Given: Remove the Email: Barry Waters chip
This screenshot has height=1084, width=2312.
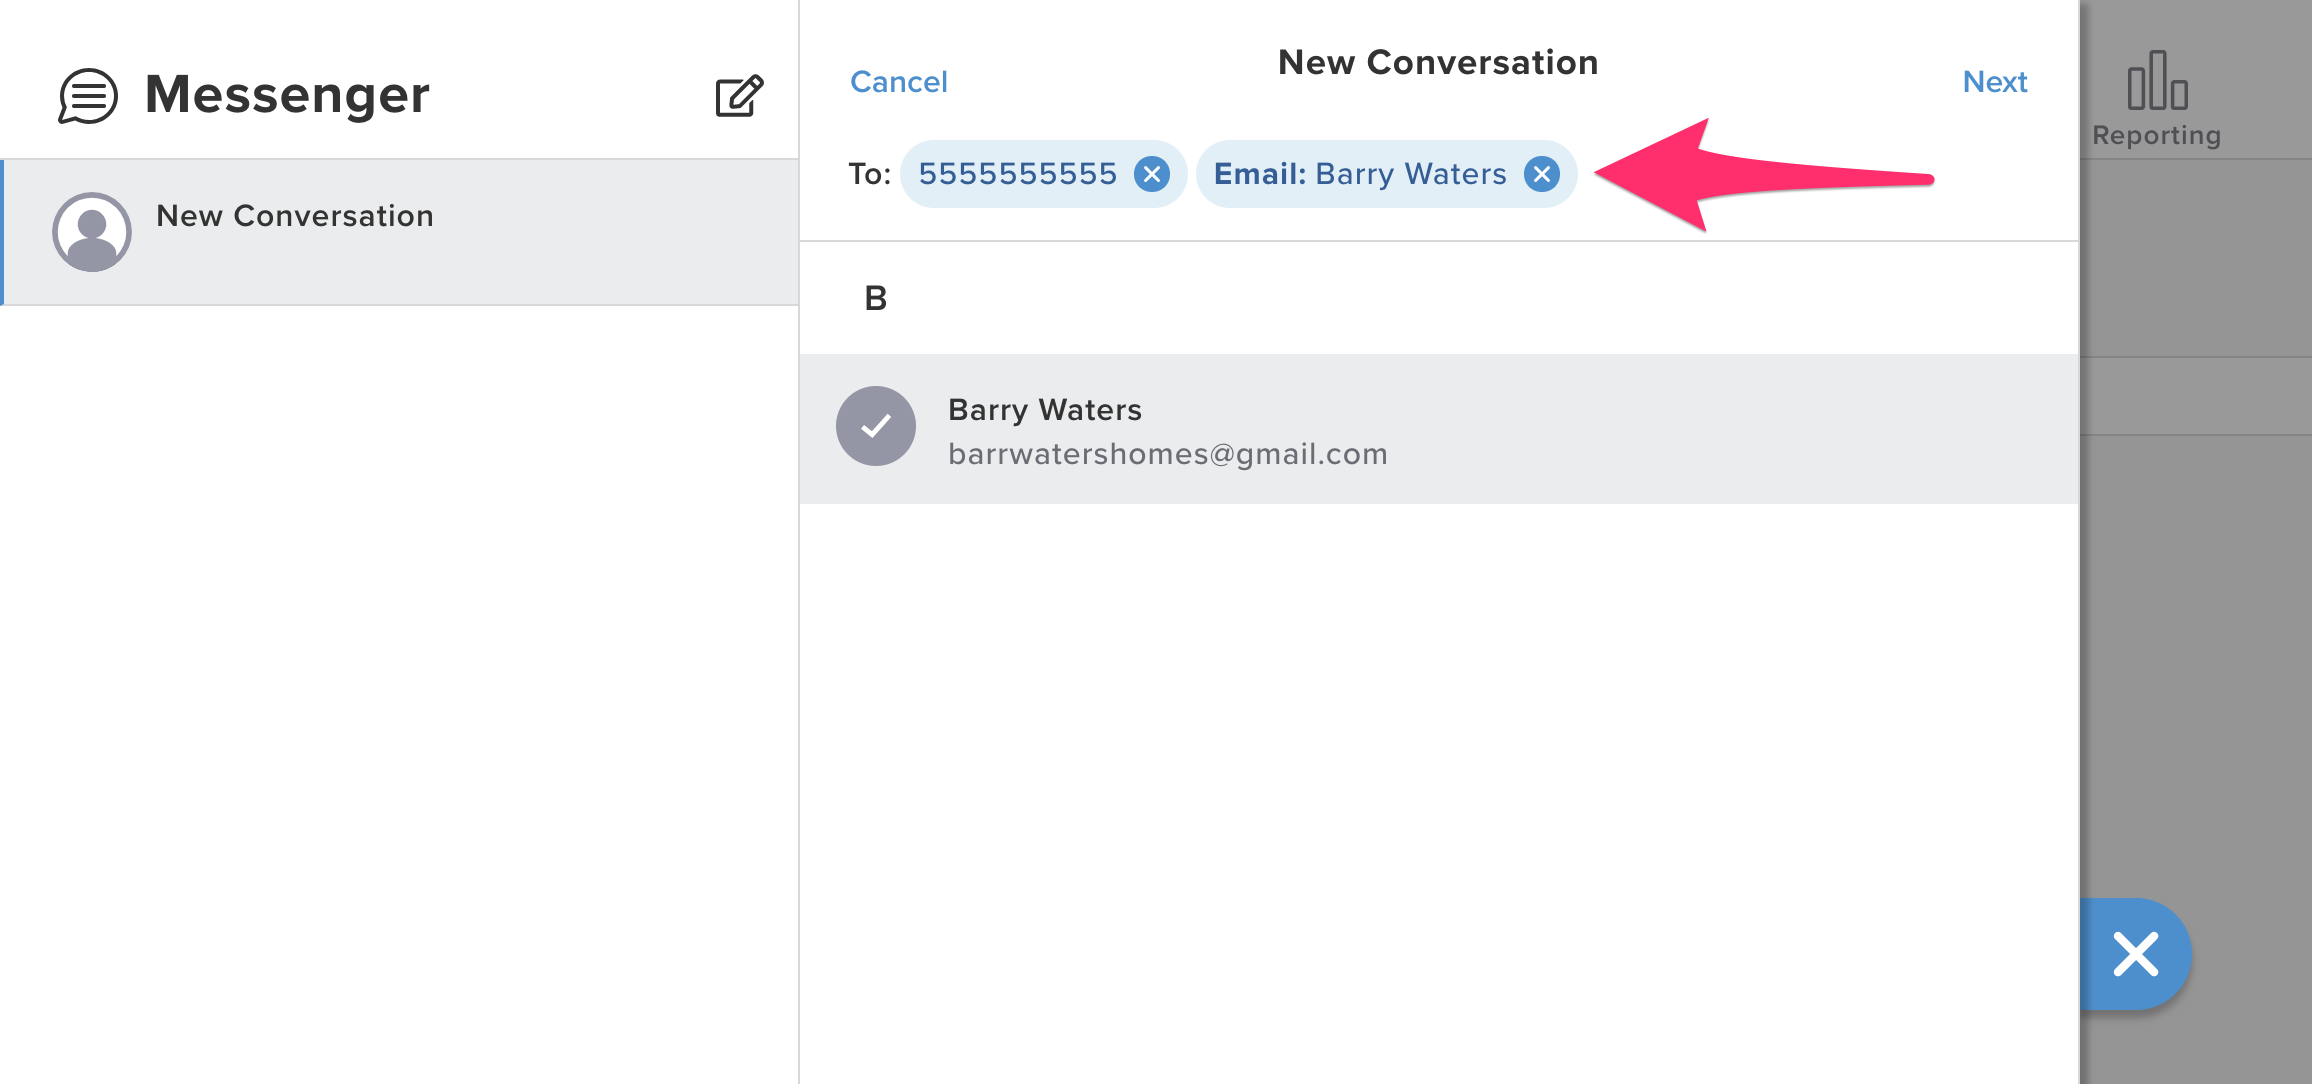Looking at the screenshot, I should click(1542, 174).
